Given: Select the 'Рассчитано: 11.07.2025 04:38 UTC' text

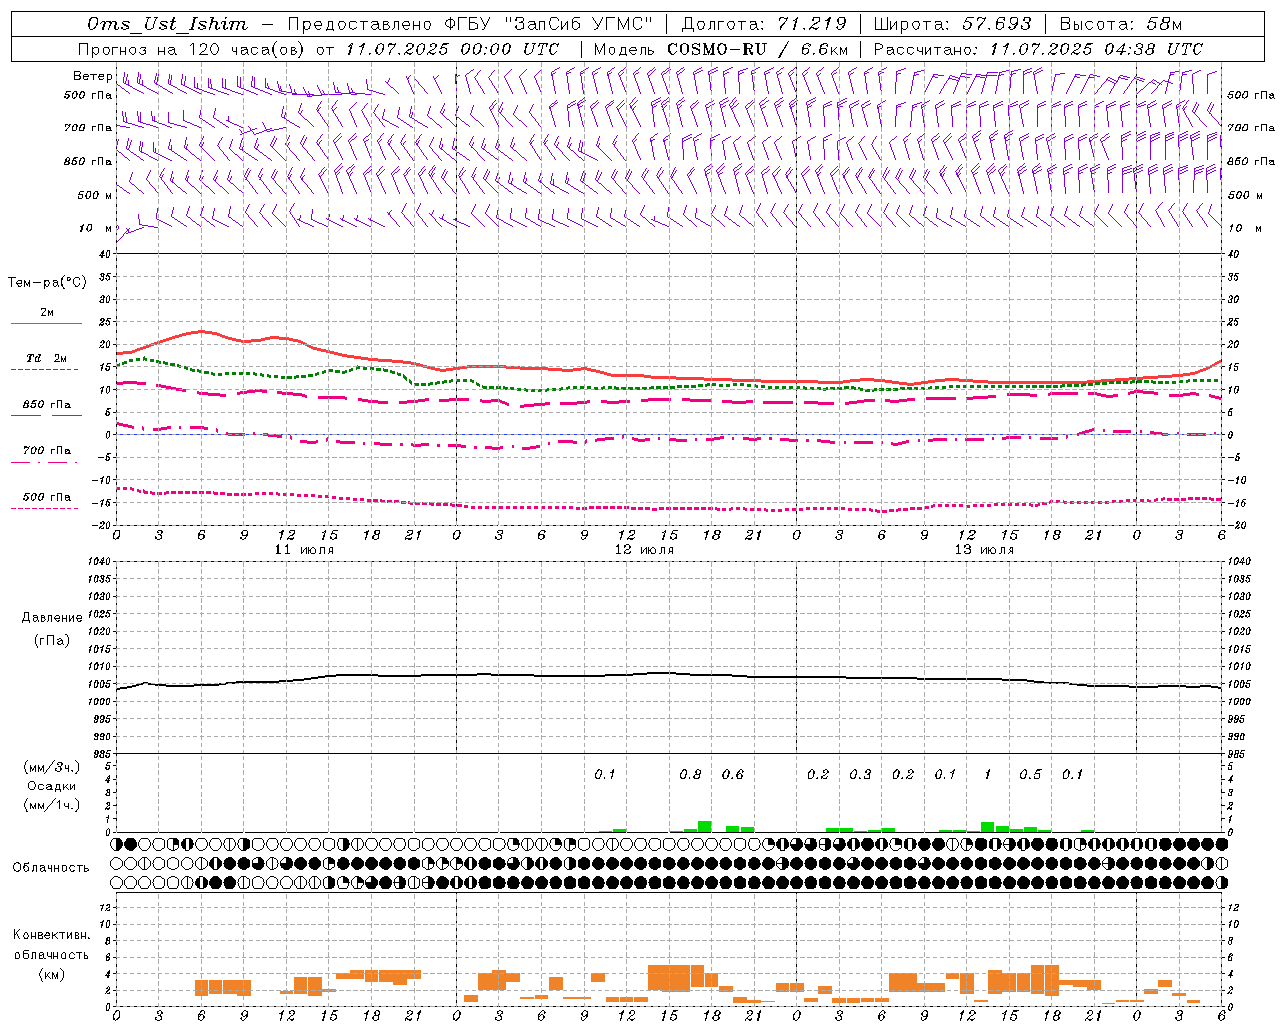Looking at the screenshot, I should tap(1038, 49).
